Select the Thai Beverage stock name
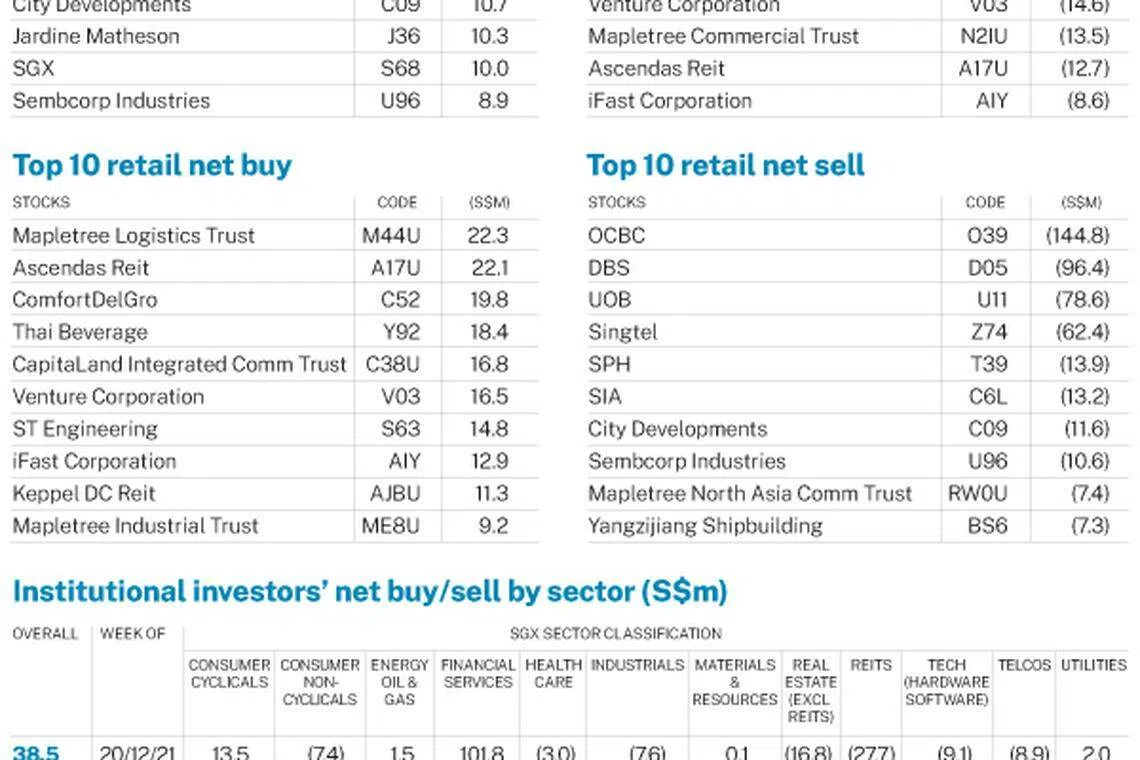The height and width of the screenshot is (760, 1140). 80,332
